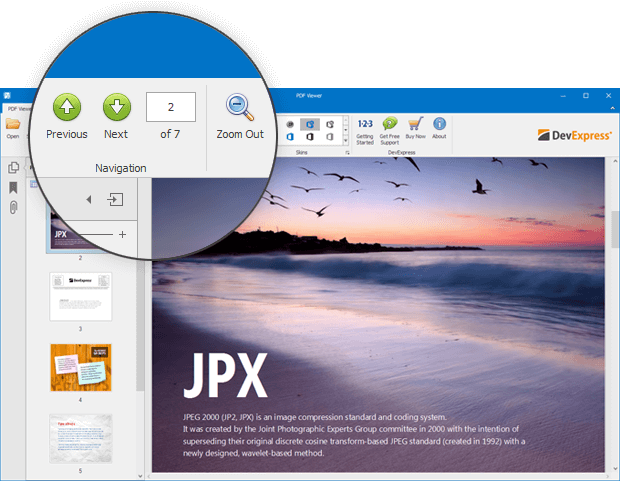Minimize the PDF Viewer window

[563, 96]
